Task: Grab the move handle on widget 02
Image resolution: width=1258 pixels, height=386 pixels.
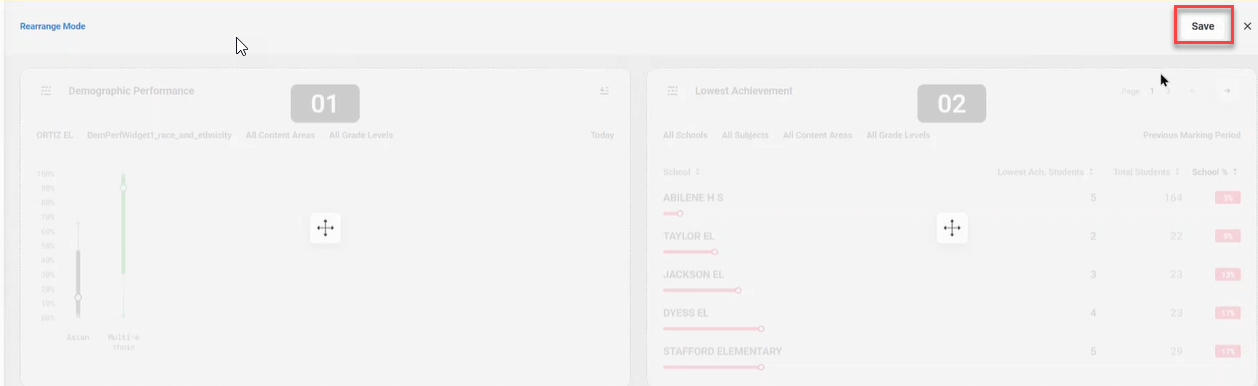Action: coord(952,228)
